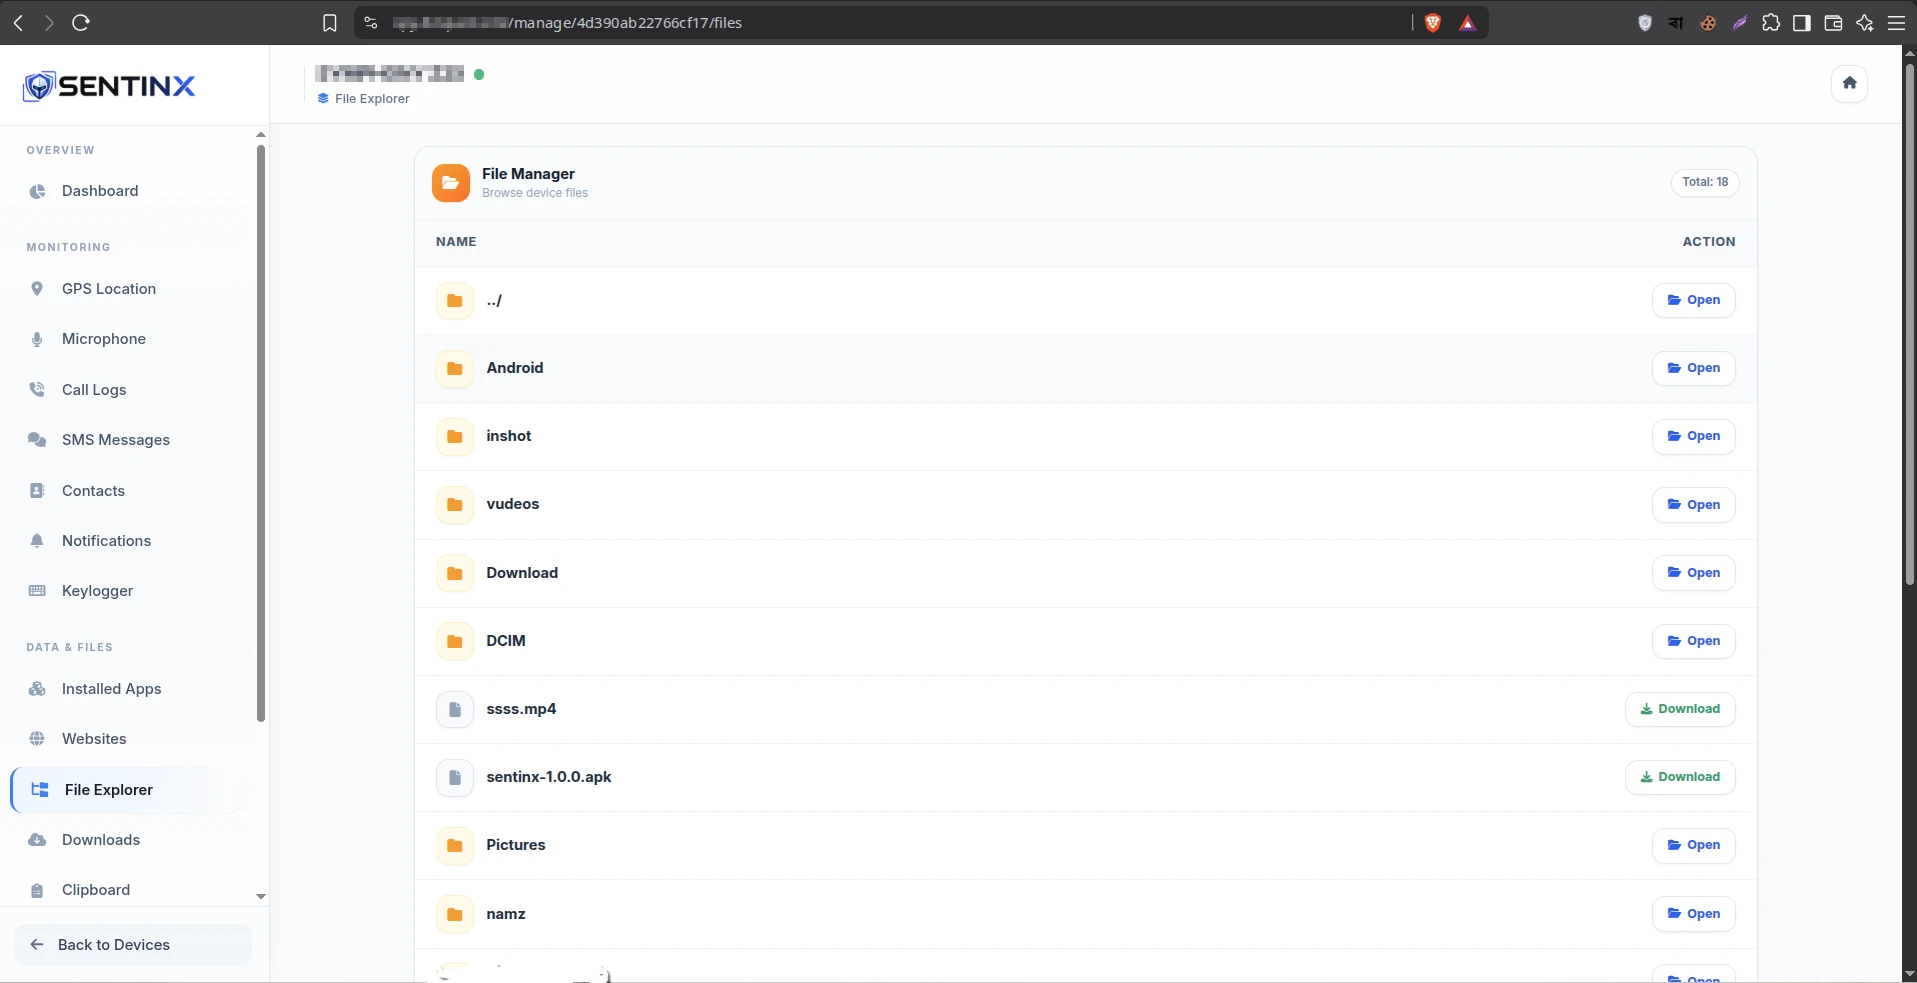This screenshot has width=1917, height=983.
Task: Open the Microphone monitoring page
Action: [104, 339]
